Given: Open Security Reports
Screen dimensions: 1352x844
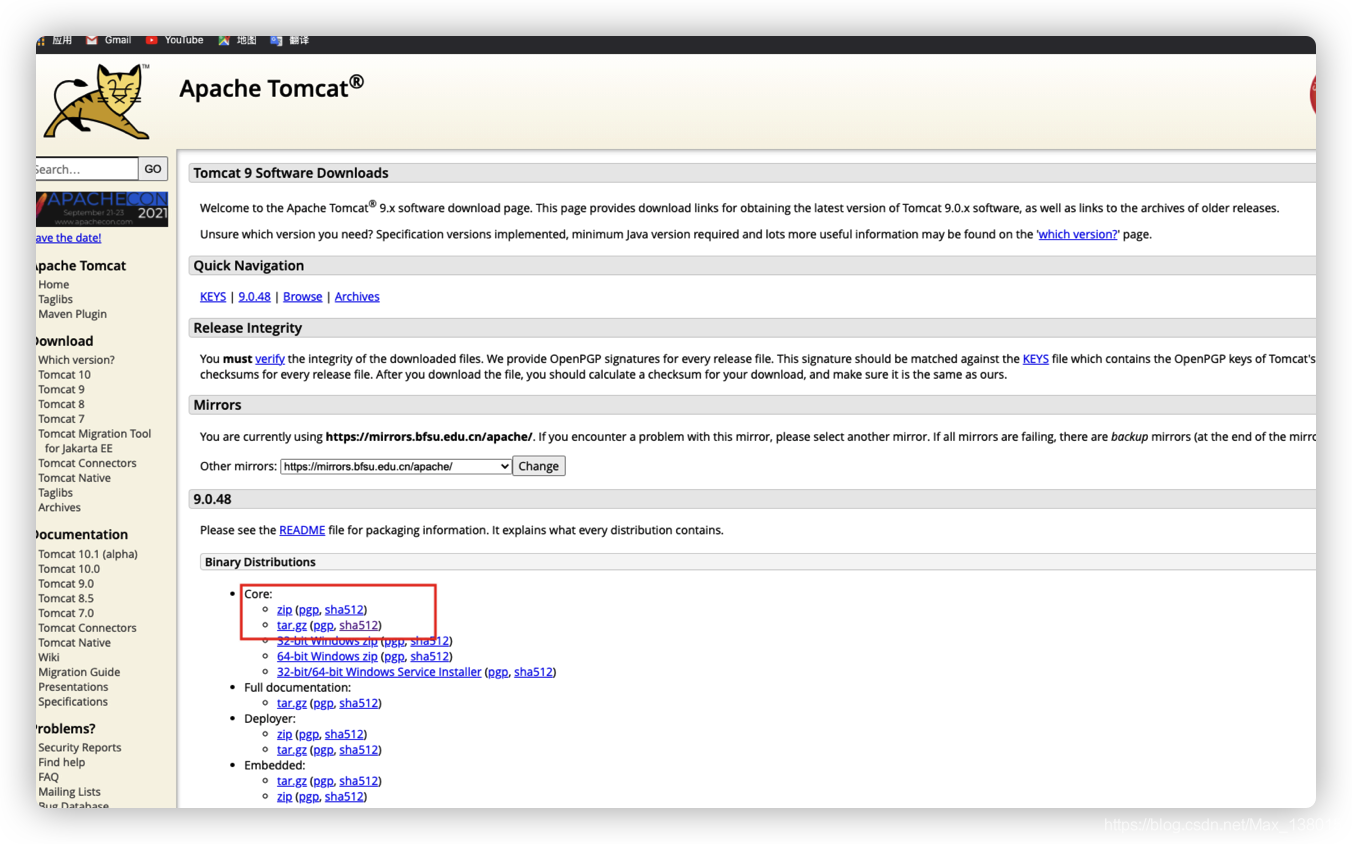Looking at the screenshot, I should [x=80, y=748].
